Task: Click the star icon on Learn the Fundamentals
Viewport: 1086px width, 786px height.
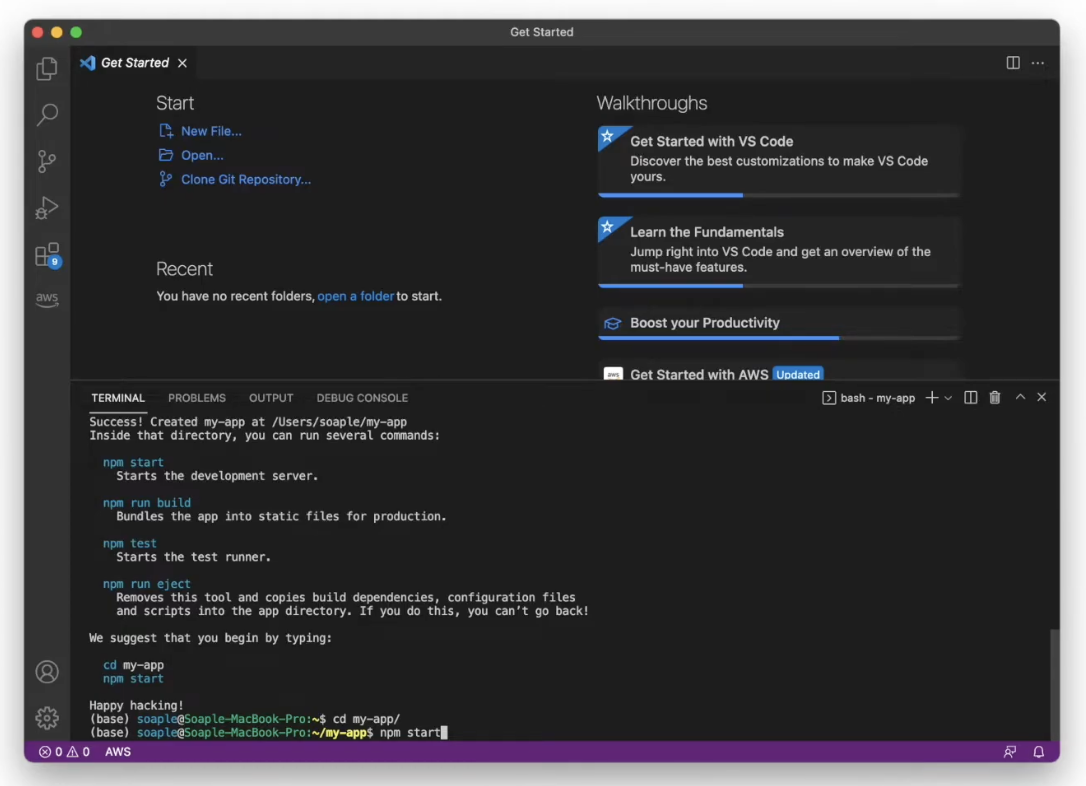Action: (607, 226)
